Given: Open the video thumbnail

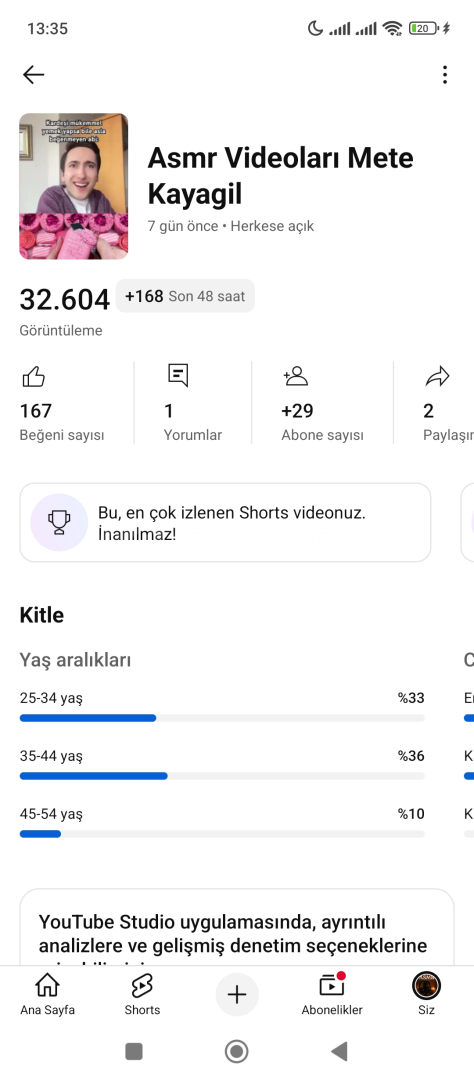Looking at the screenshot, I should tap(74, 187).
